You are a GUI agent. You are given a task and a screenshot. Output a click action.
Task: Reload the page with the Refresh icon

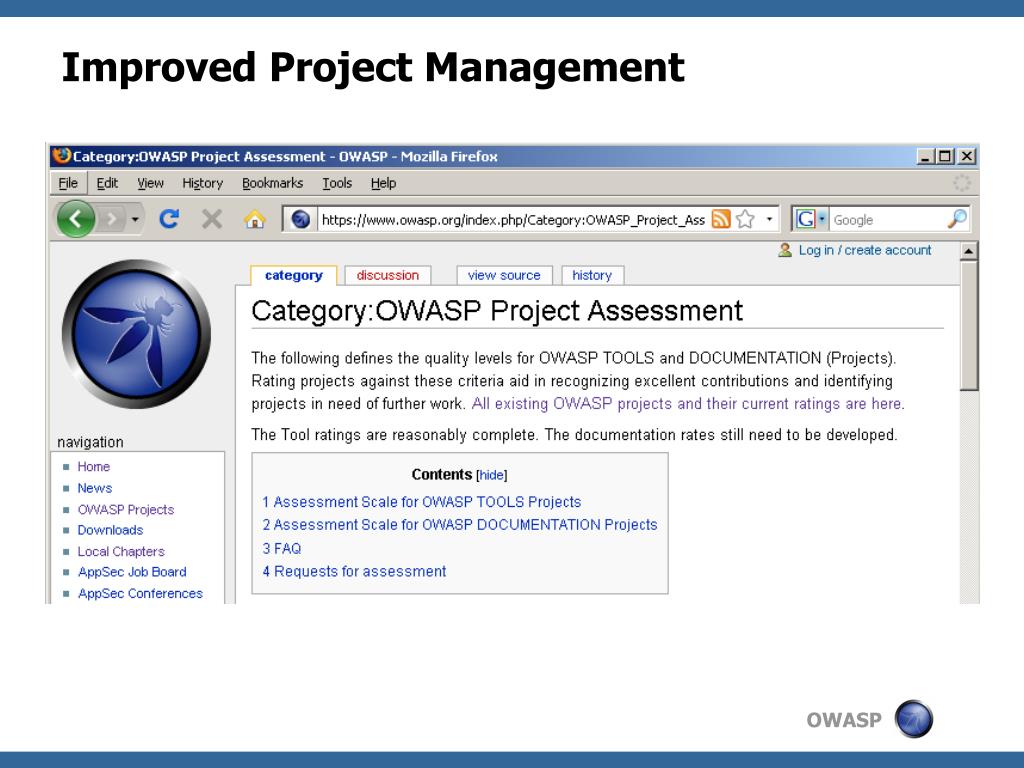tap(169, 219)
